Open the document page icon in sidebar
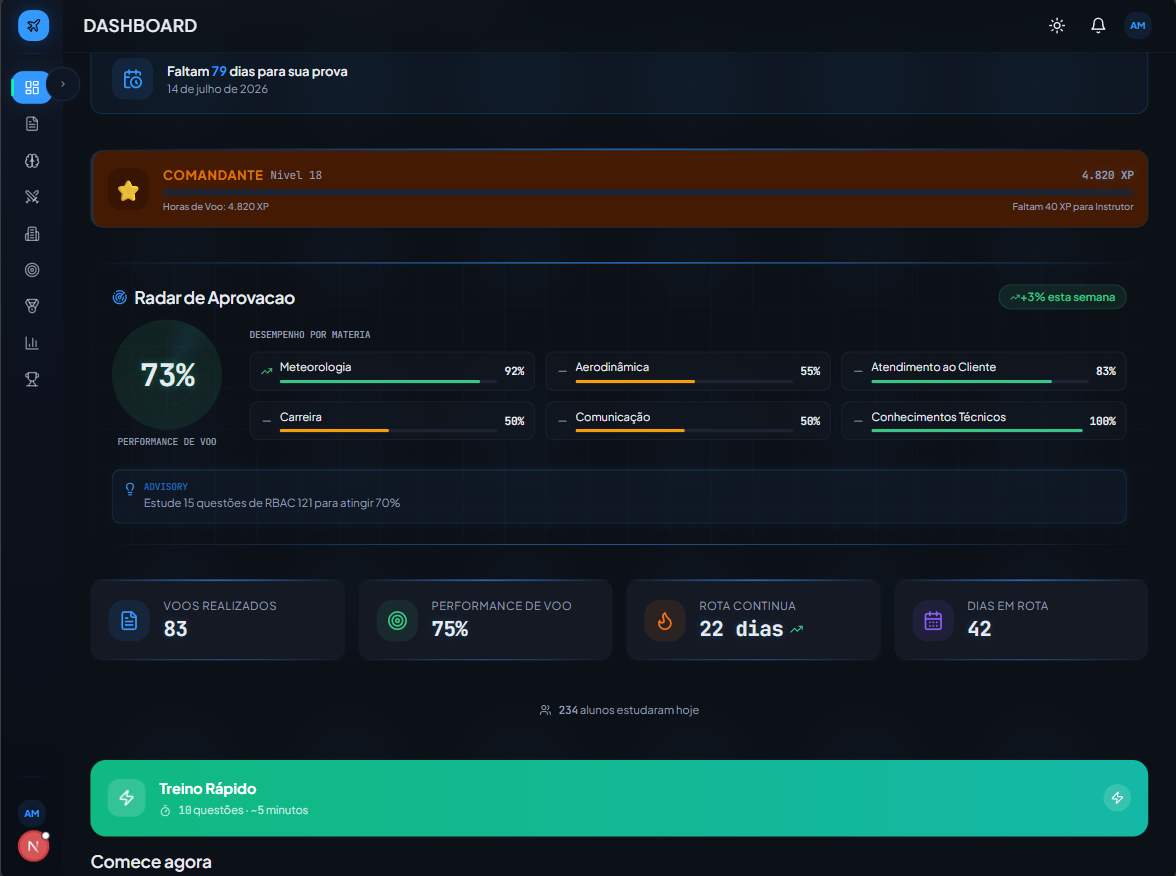This screenshot has width=1176, height=876. [x=32, y=124]
